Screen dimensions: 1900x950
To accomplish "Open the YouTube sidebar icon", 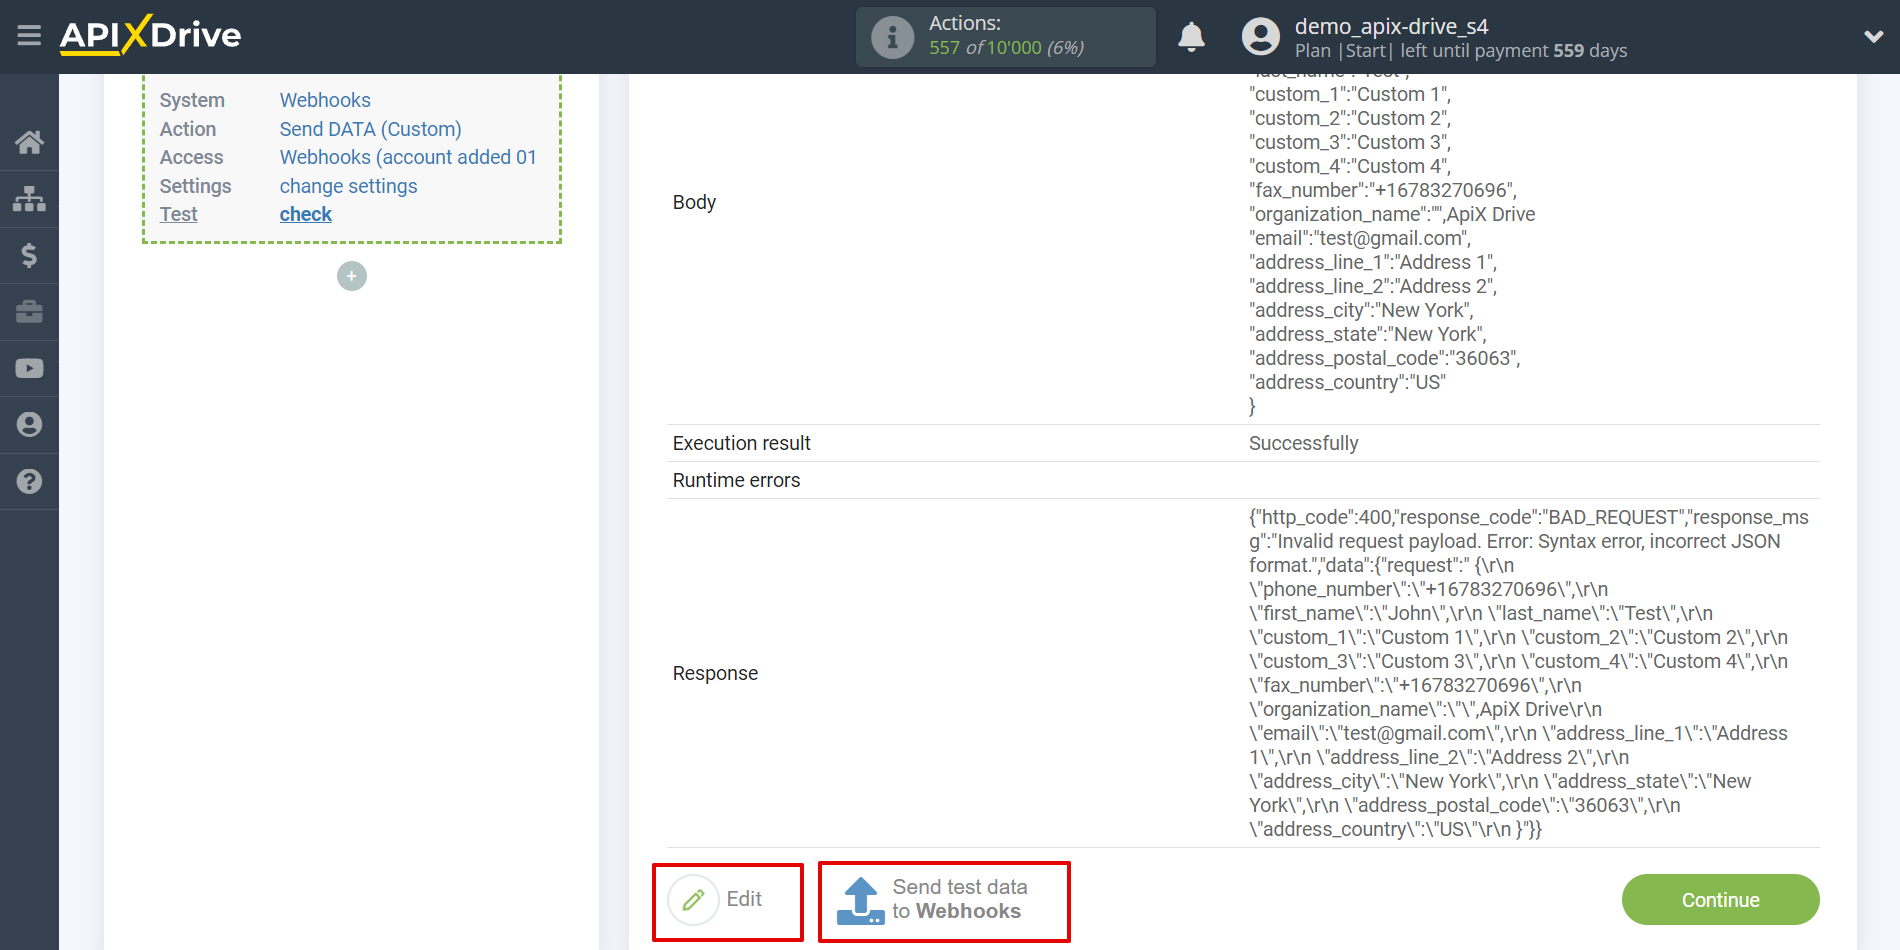I will [29, 368].
